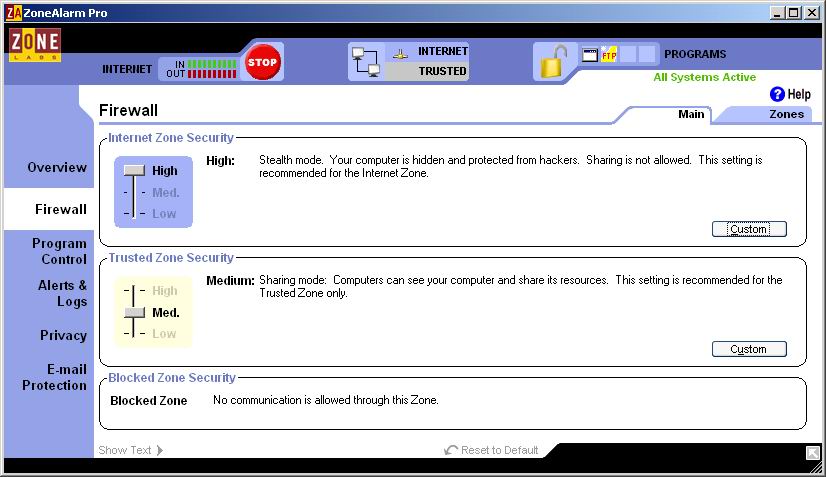Image resolution: width=826 pixels, height=477 pixels.
Task: Click the Trusted Zone slider handle at Med.
Action: [134, 312]
